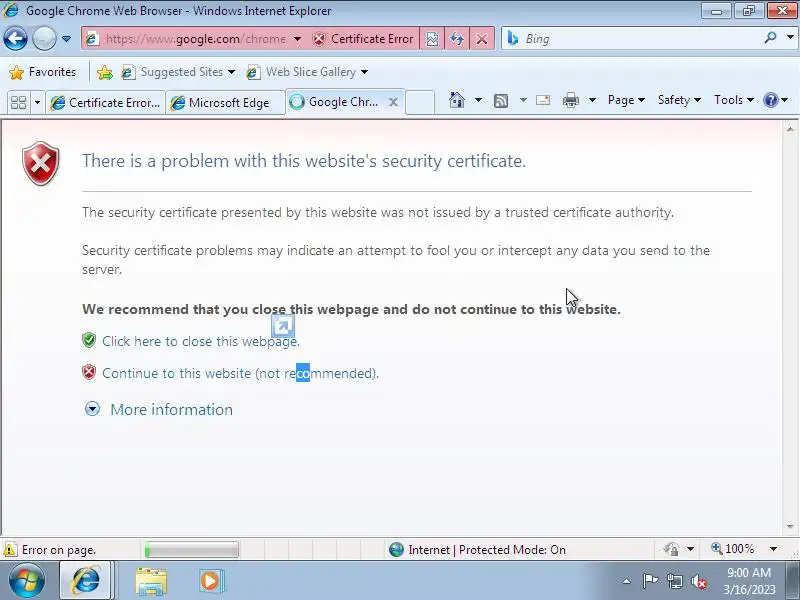Open the Favorites center
This screenshot has height=600, width=800.
(43, 72)
